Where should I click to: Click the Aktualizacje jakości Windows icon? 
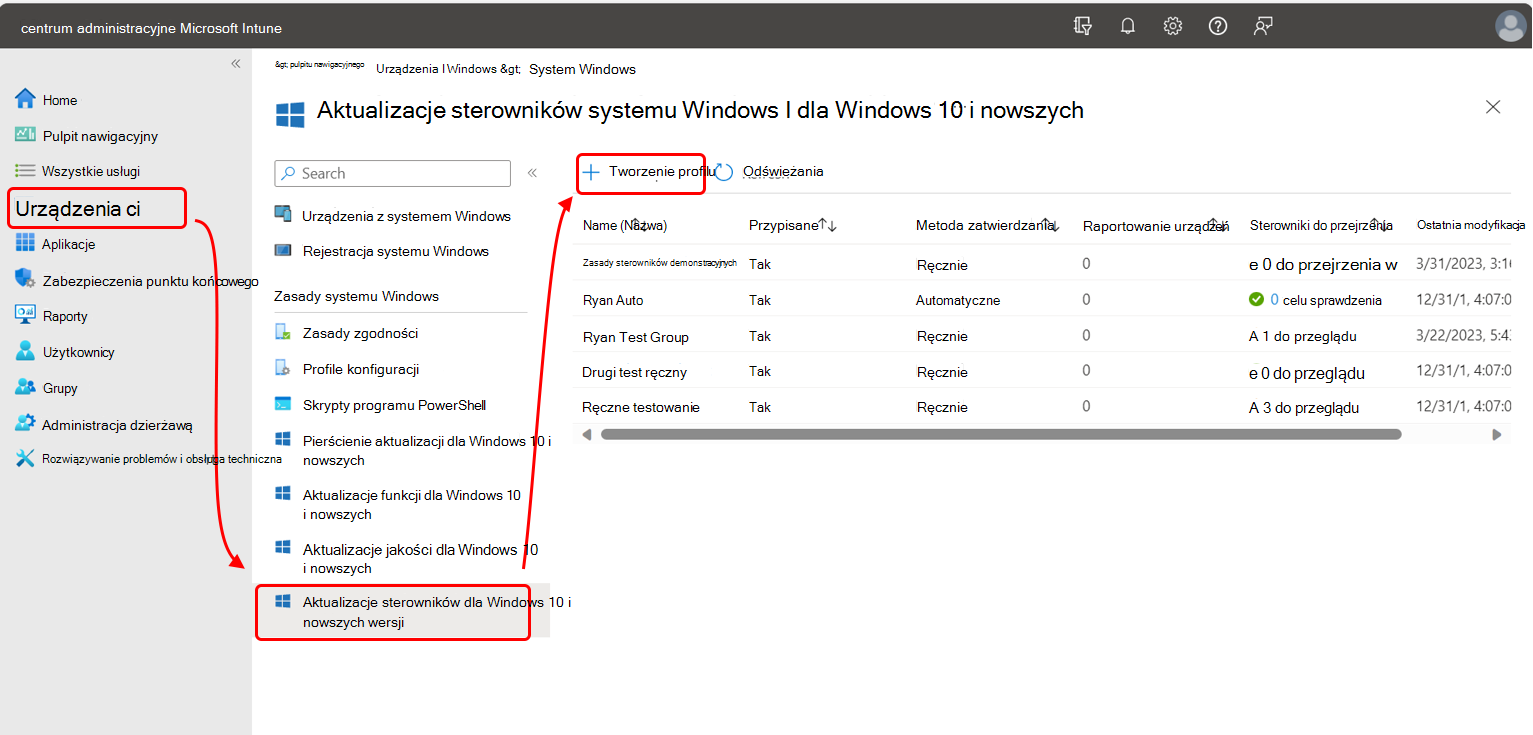283,548
